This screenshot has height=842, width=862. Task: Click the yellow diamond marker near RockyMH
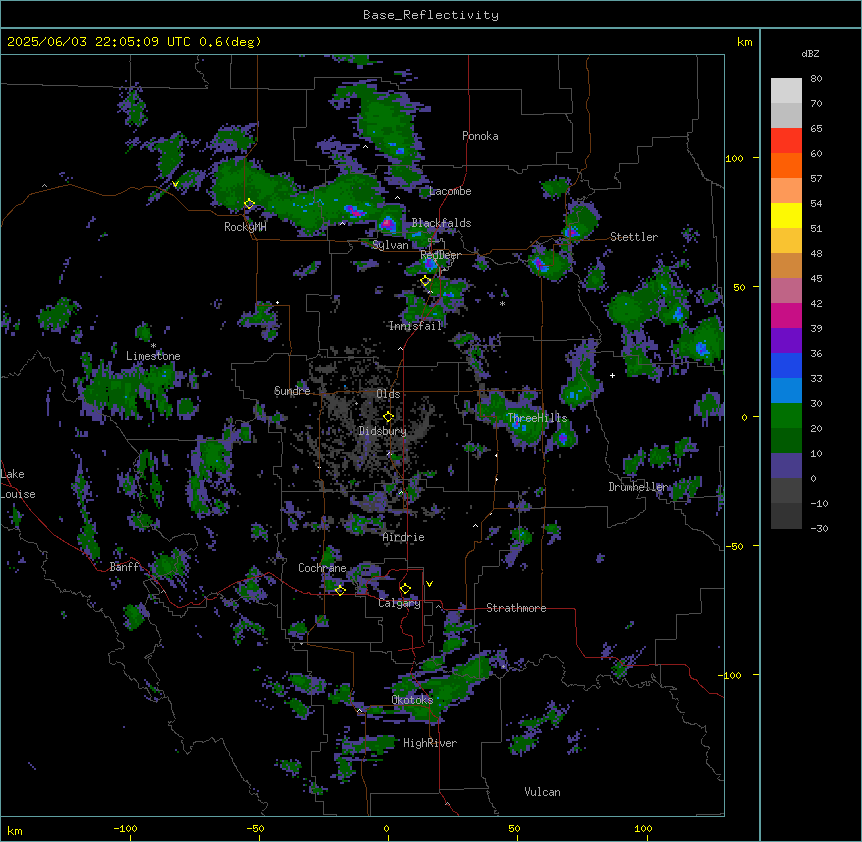click(249, 204)
